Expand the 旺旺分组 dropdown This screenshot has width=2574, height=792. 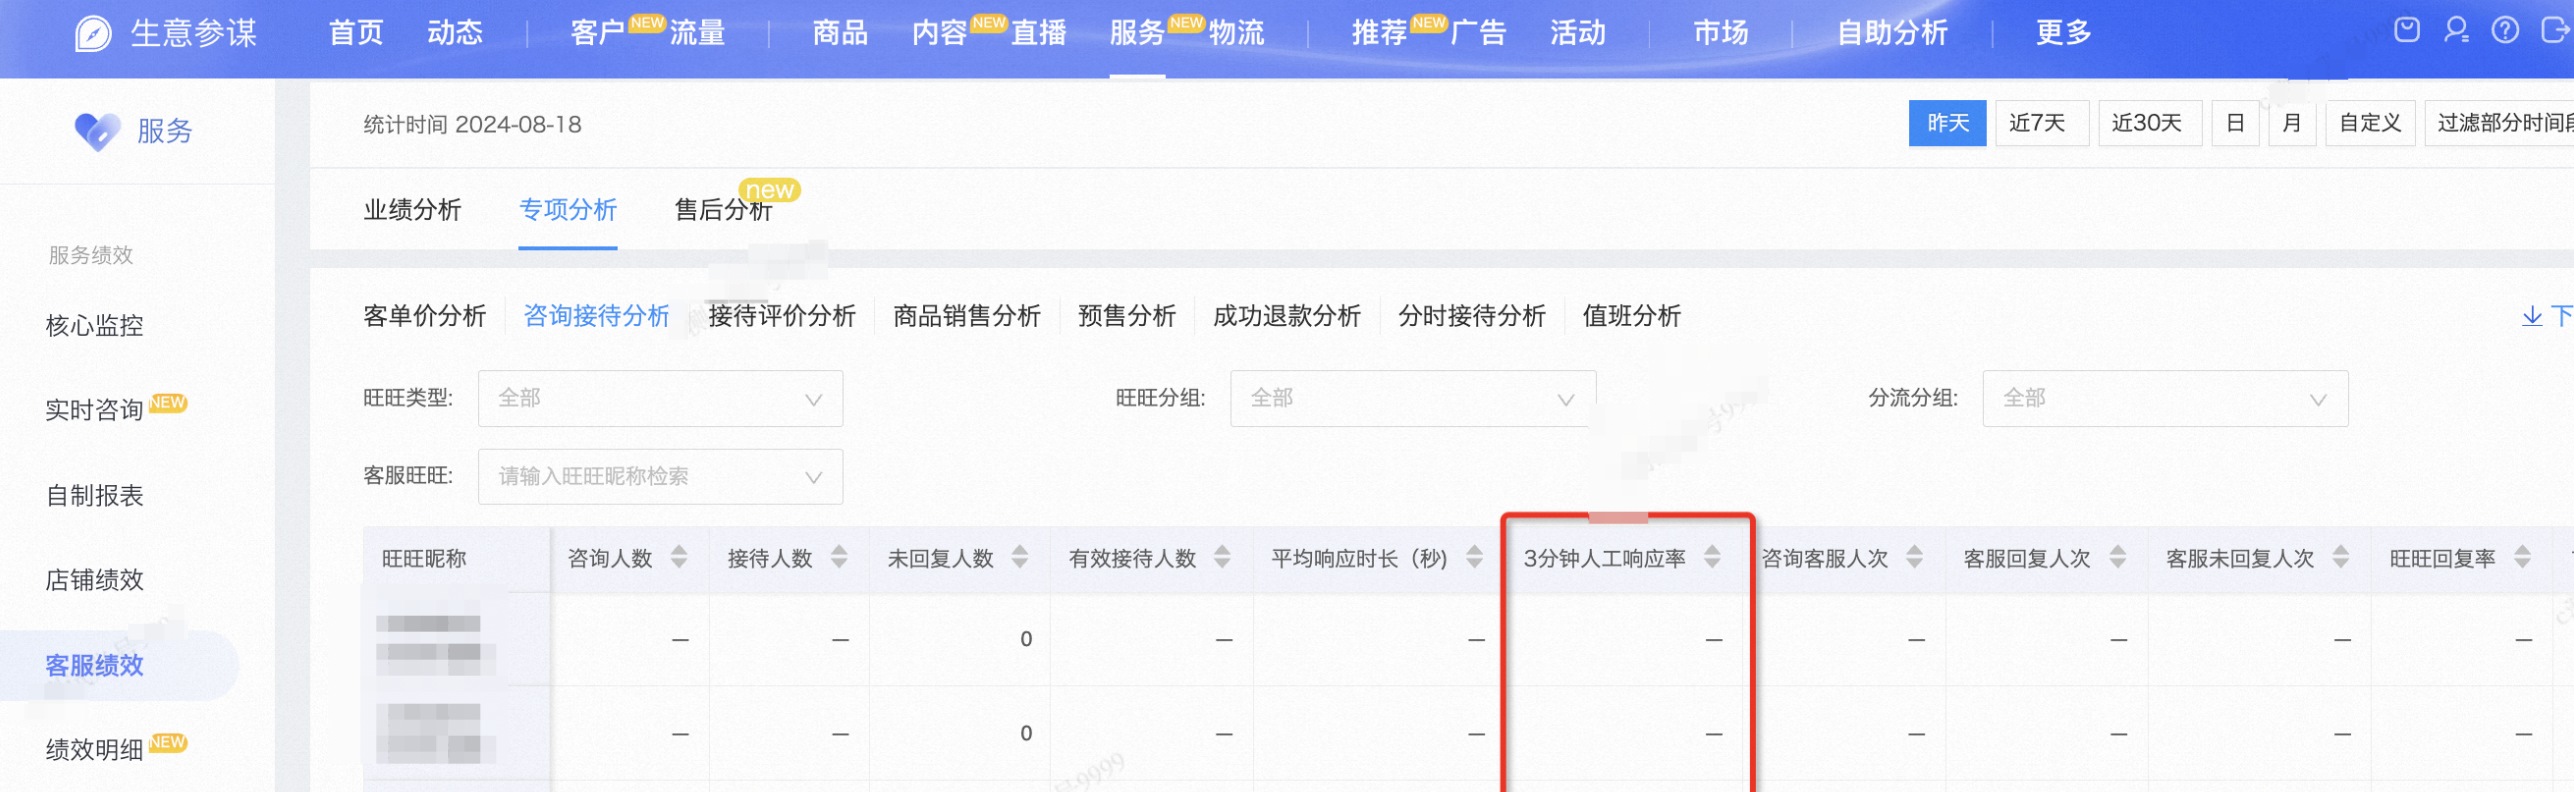[x=1412, y=398]
